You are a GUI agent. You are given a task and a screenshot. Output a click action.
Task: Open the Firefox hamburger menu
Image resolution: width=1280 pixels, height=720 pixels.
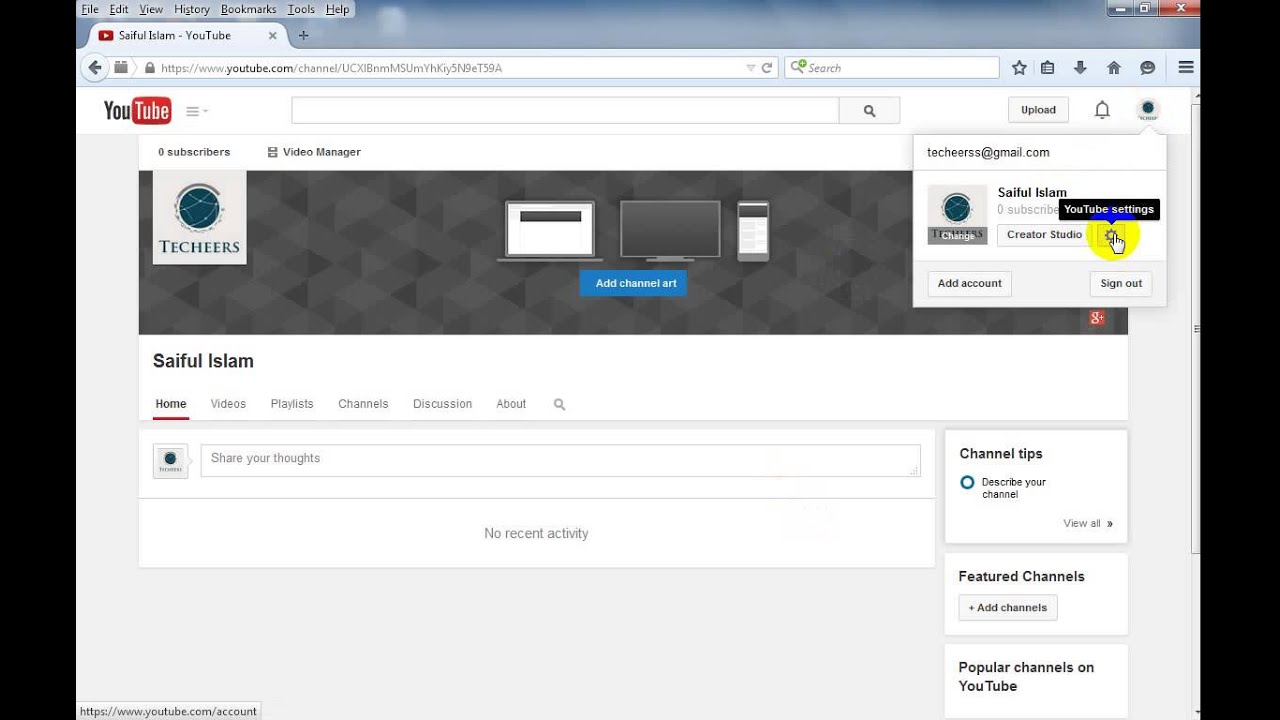coord(1186,68)
